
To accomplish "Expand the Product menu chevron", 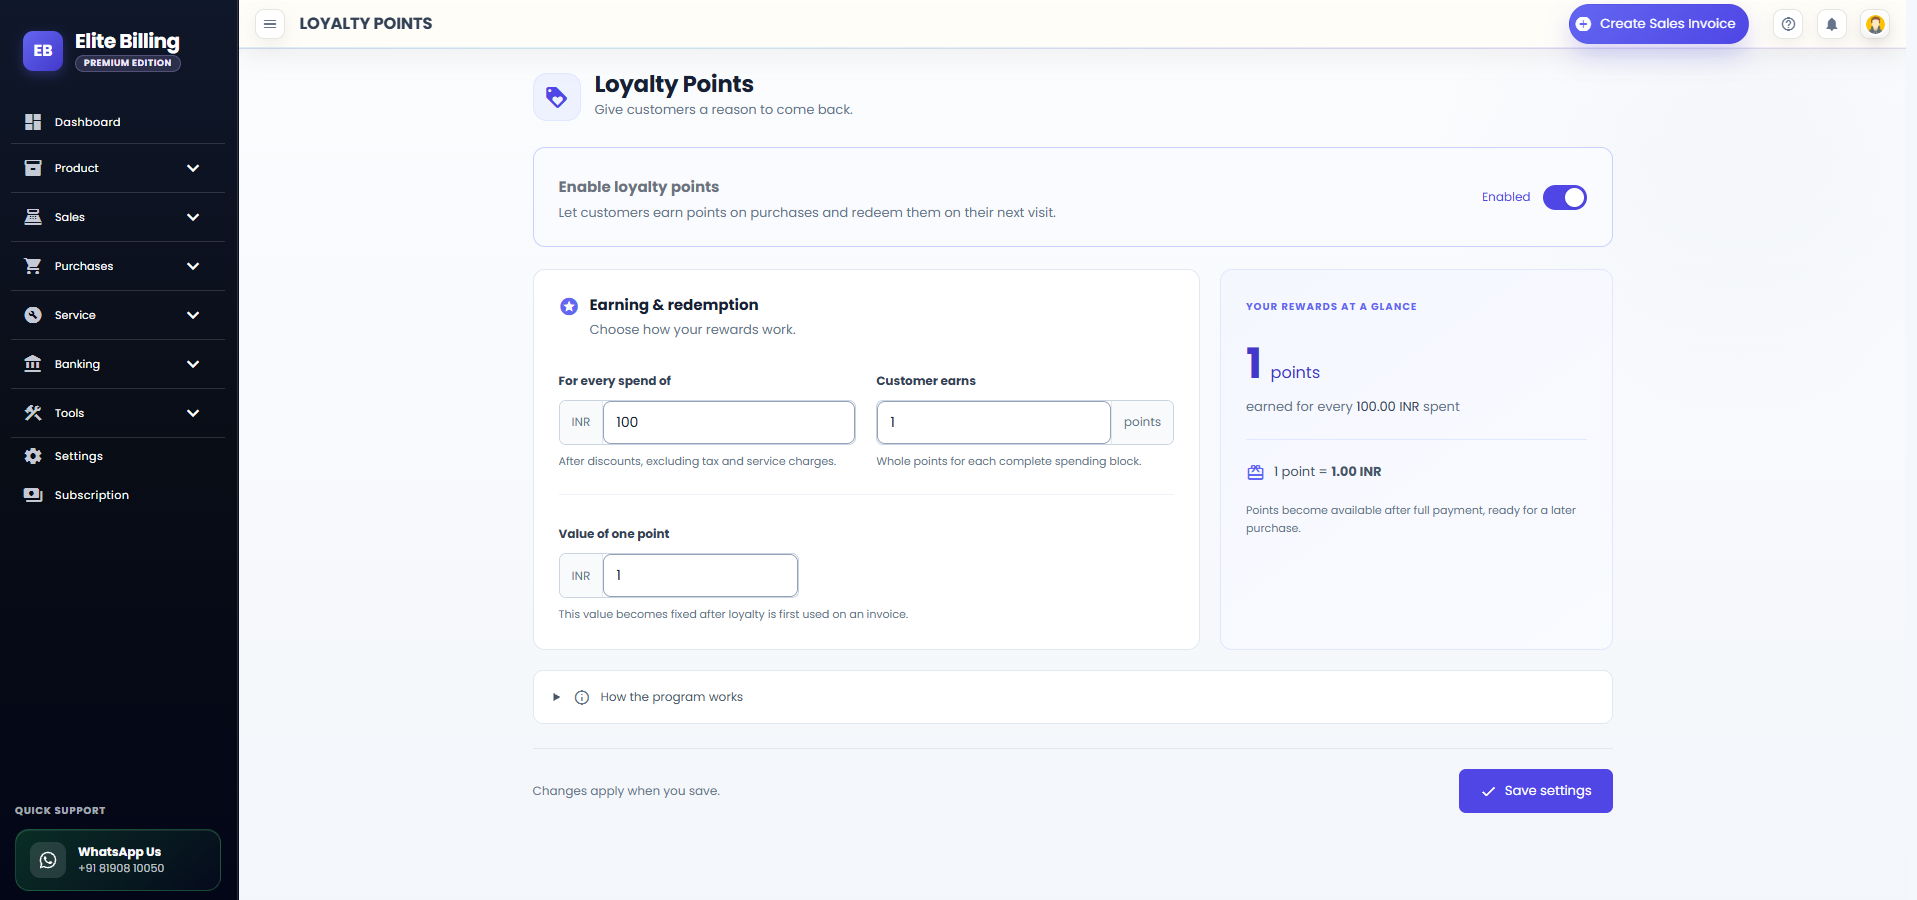I will [x=193, y=168].
